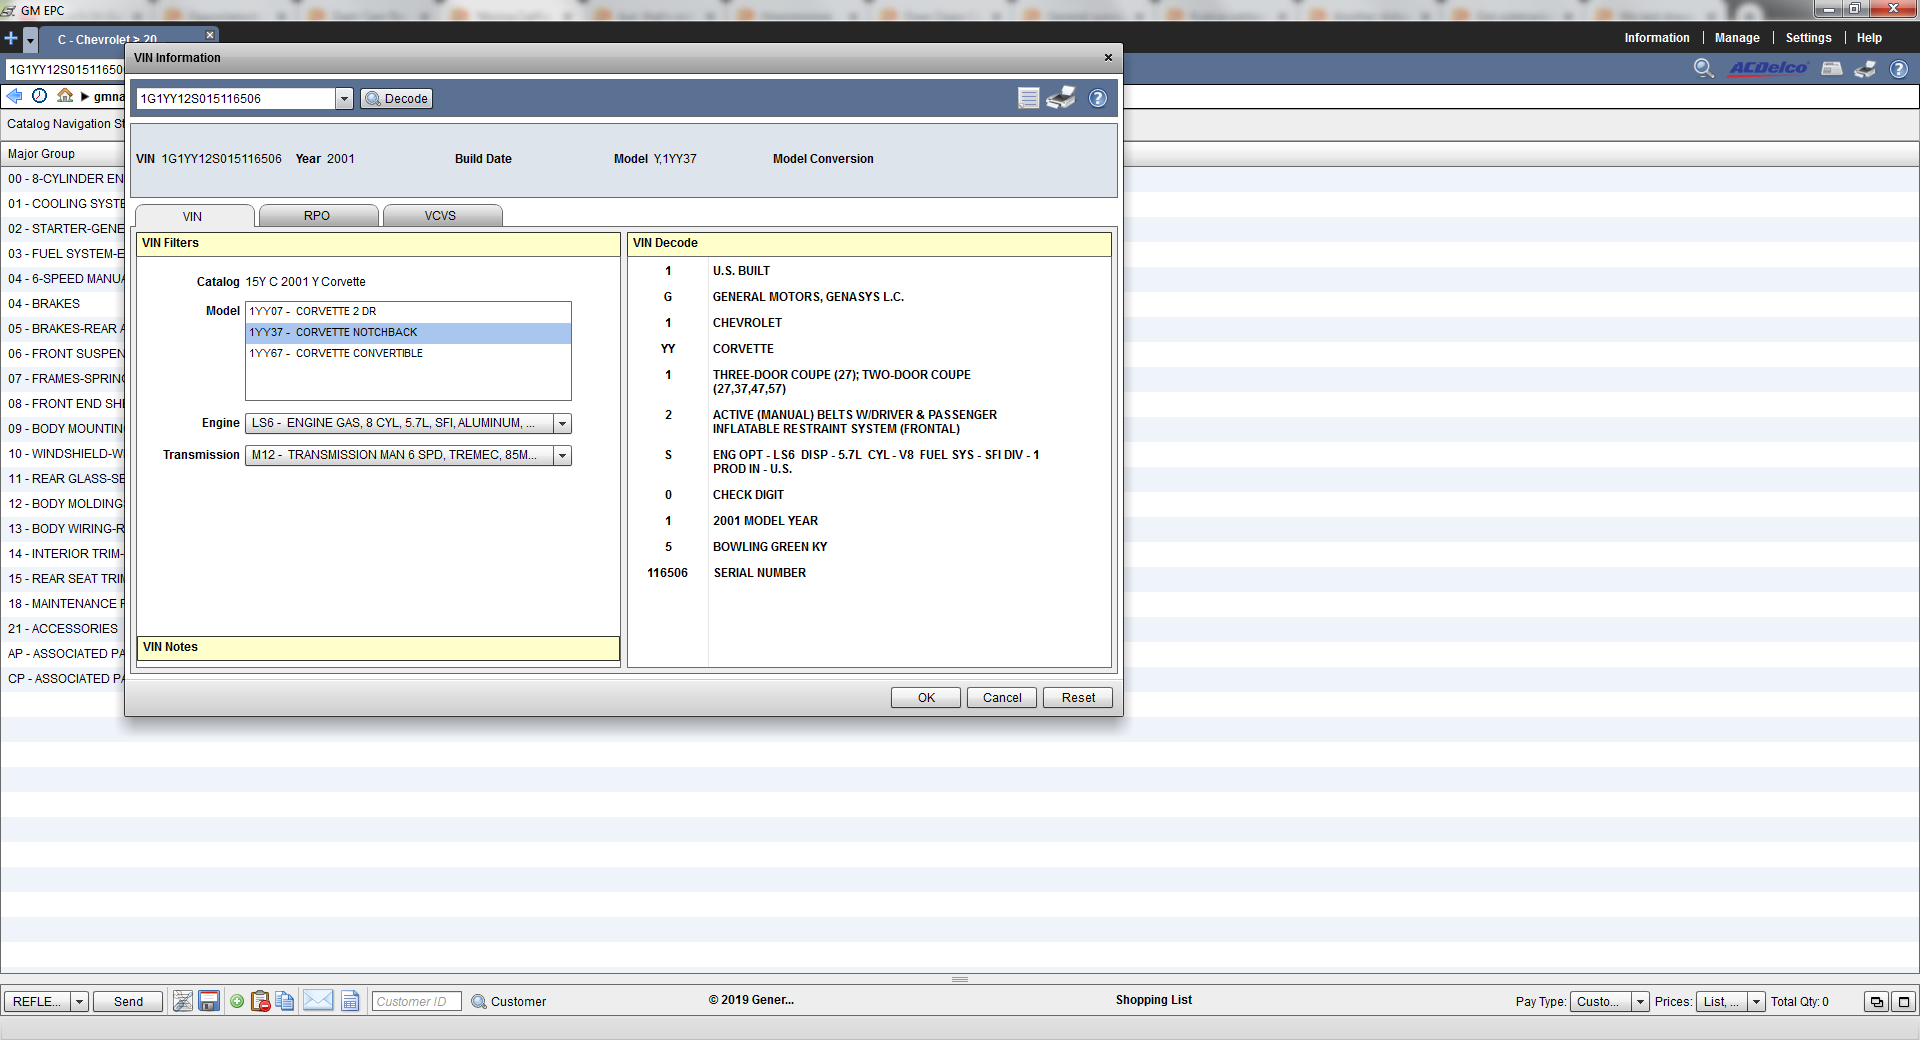Print the VIN Information dialog contents
1920x1040 pixels.
1061,98
